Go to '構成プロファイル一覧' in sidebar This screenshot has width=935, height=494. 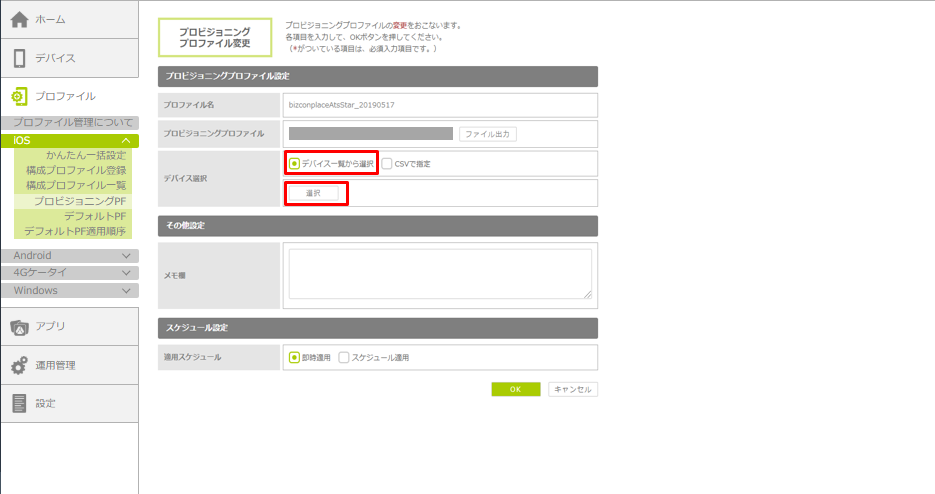tap(76, 185)
